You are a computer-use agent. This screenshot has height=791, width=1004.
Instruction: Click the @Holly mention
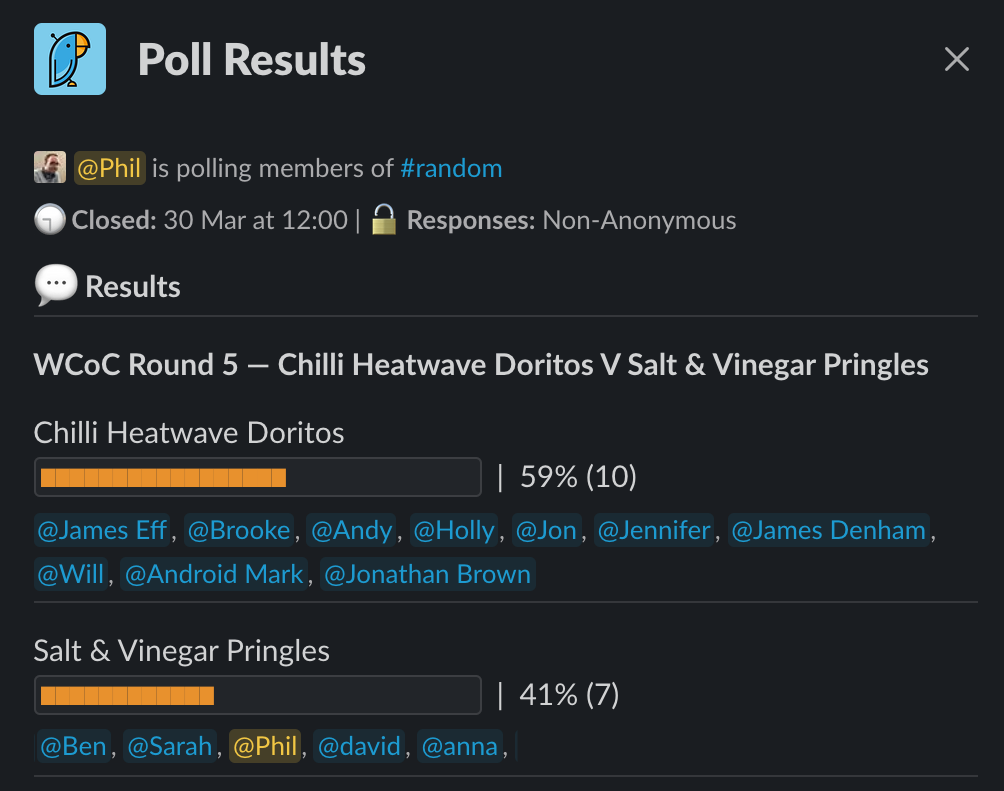coord(453,530)
